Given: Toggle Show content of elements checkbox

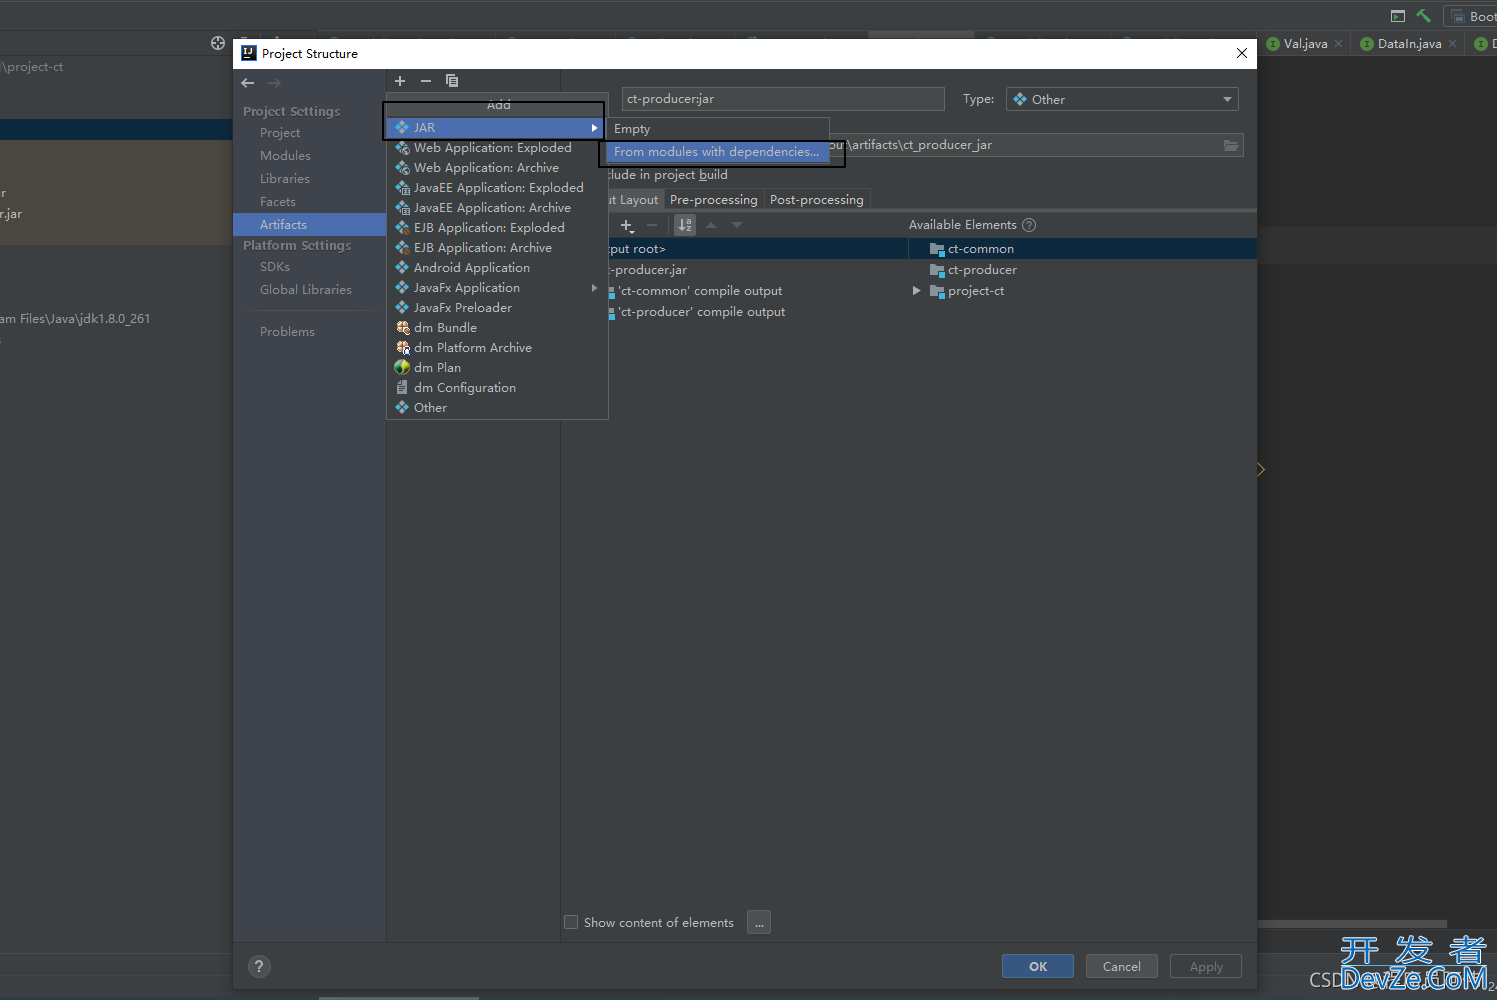Looking at the screenshot, I should click(x=571, y=922).
